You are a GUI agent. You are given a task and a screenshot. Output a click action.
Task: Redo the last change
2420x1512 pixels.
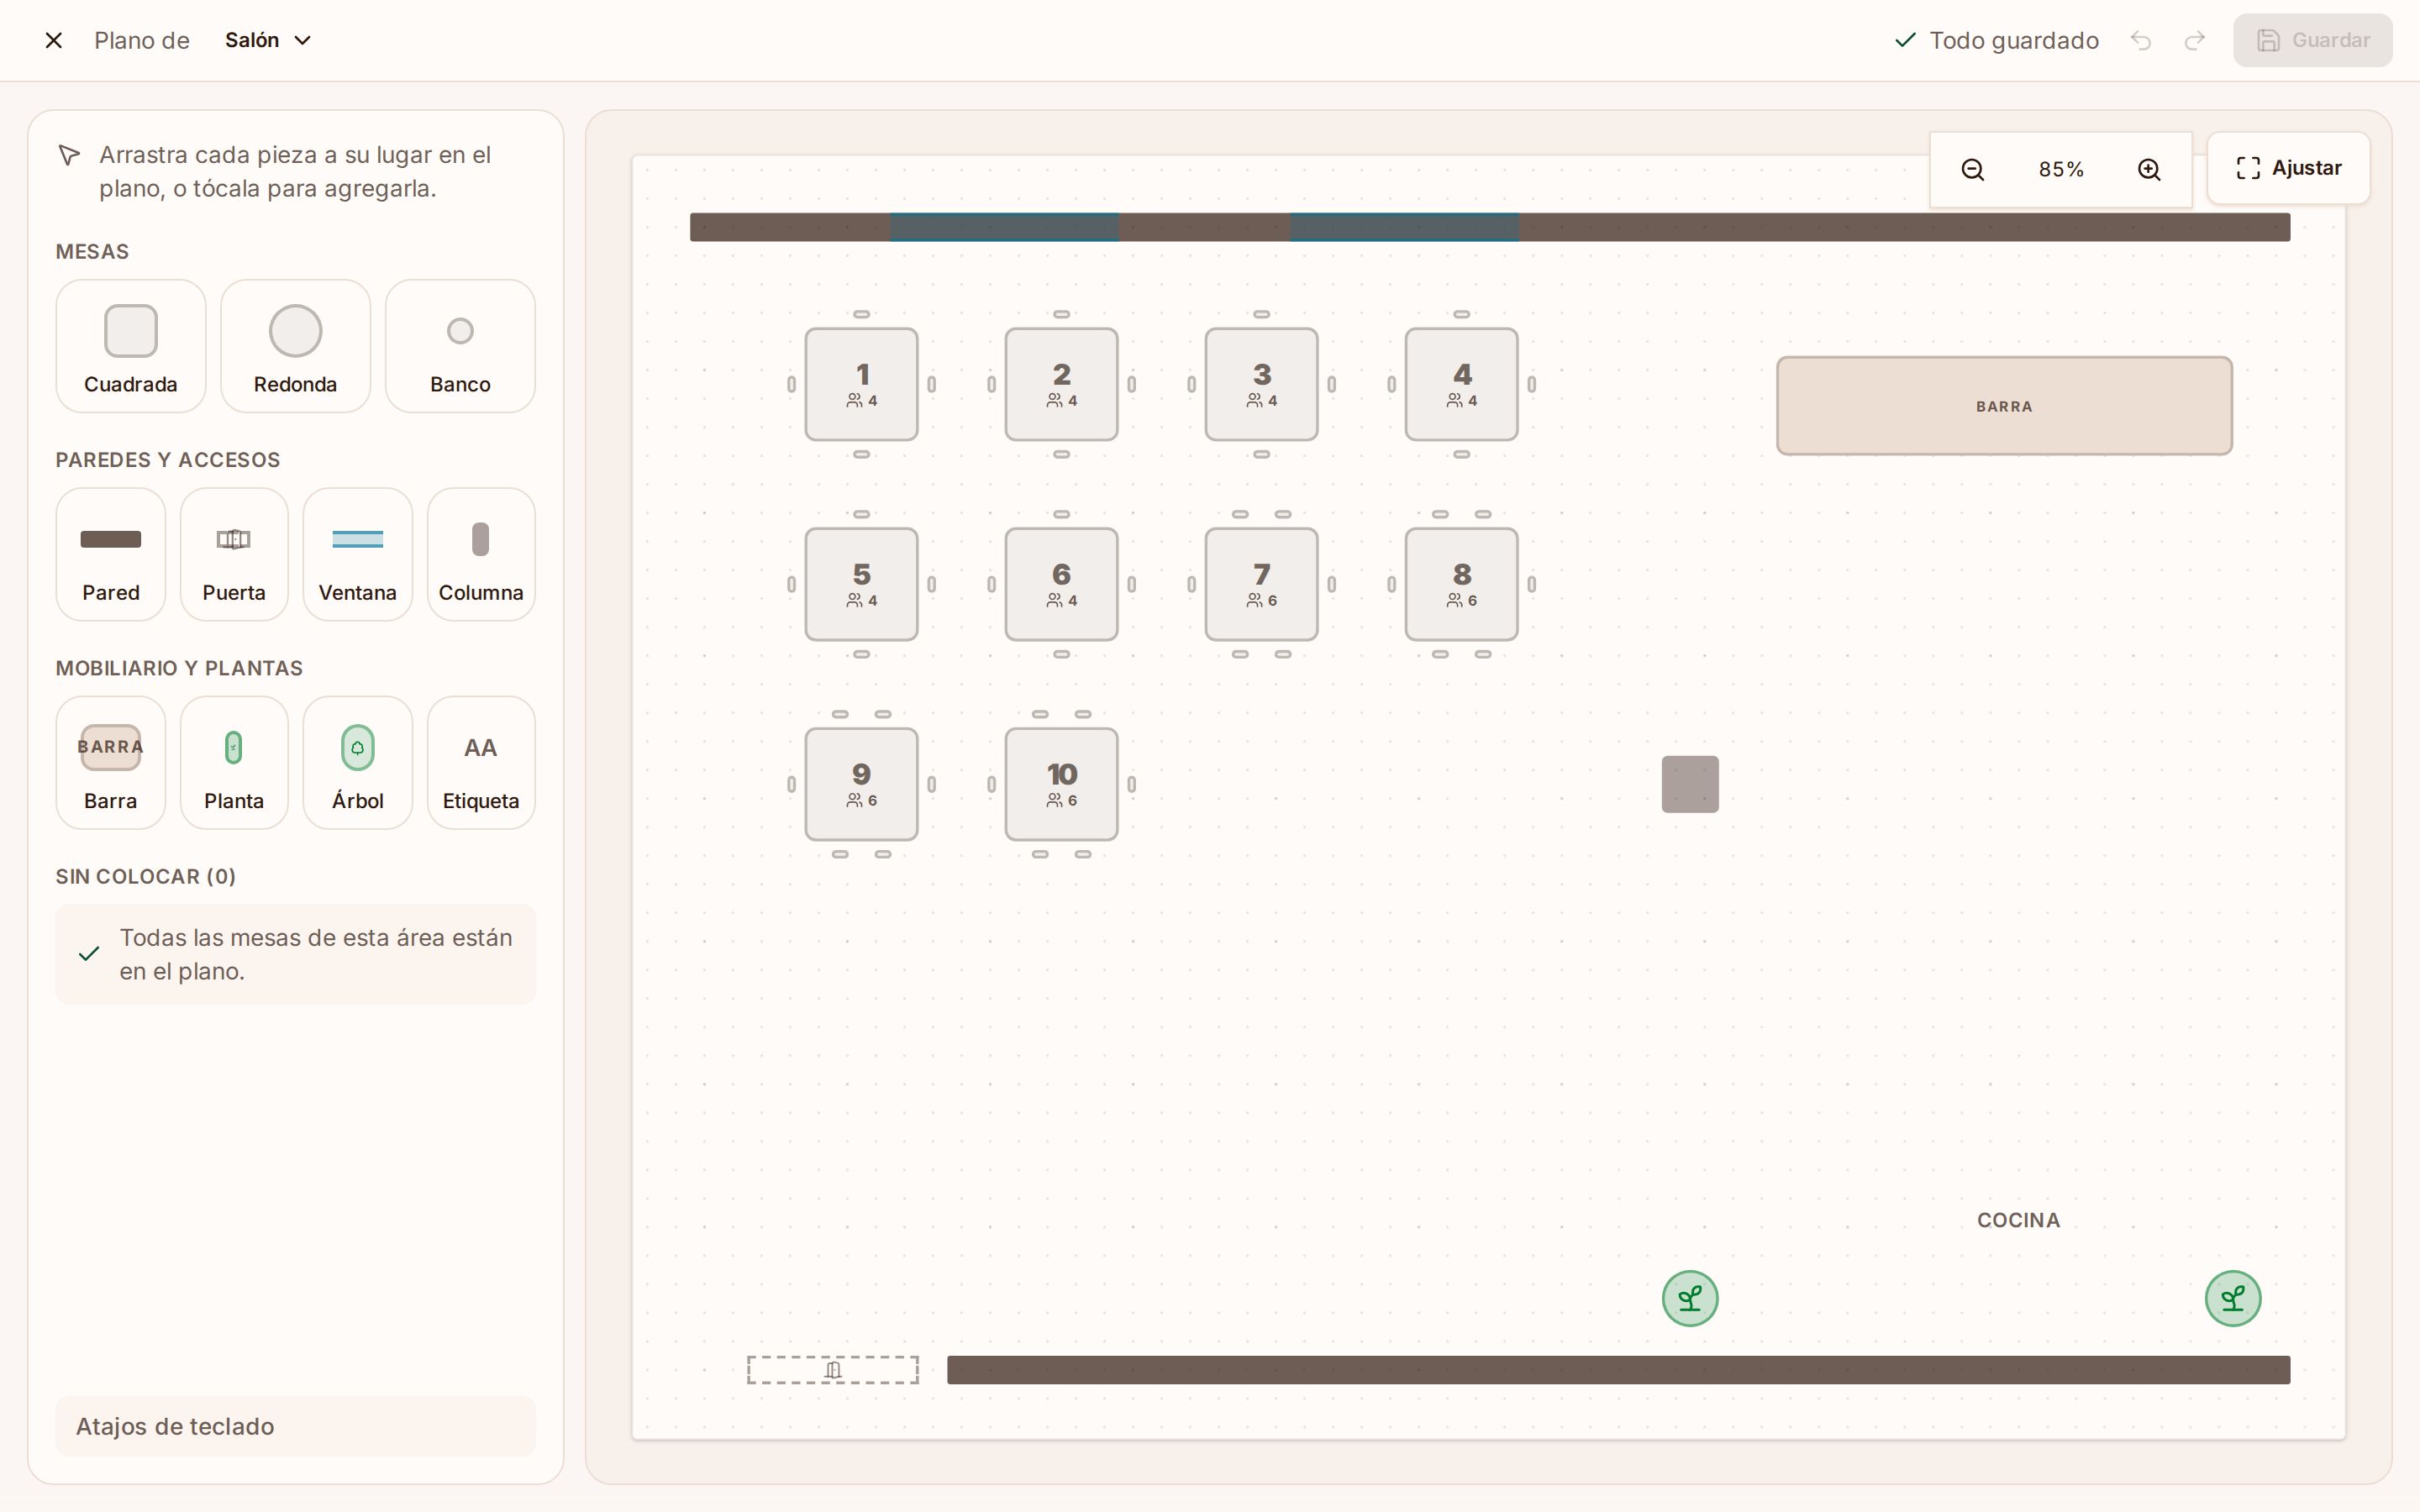coord(2195,40)
